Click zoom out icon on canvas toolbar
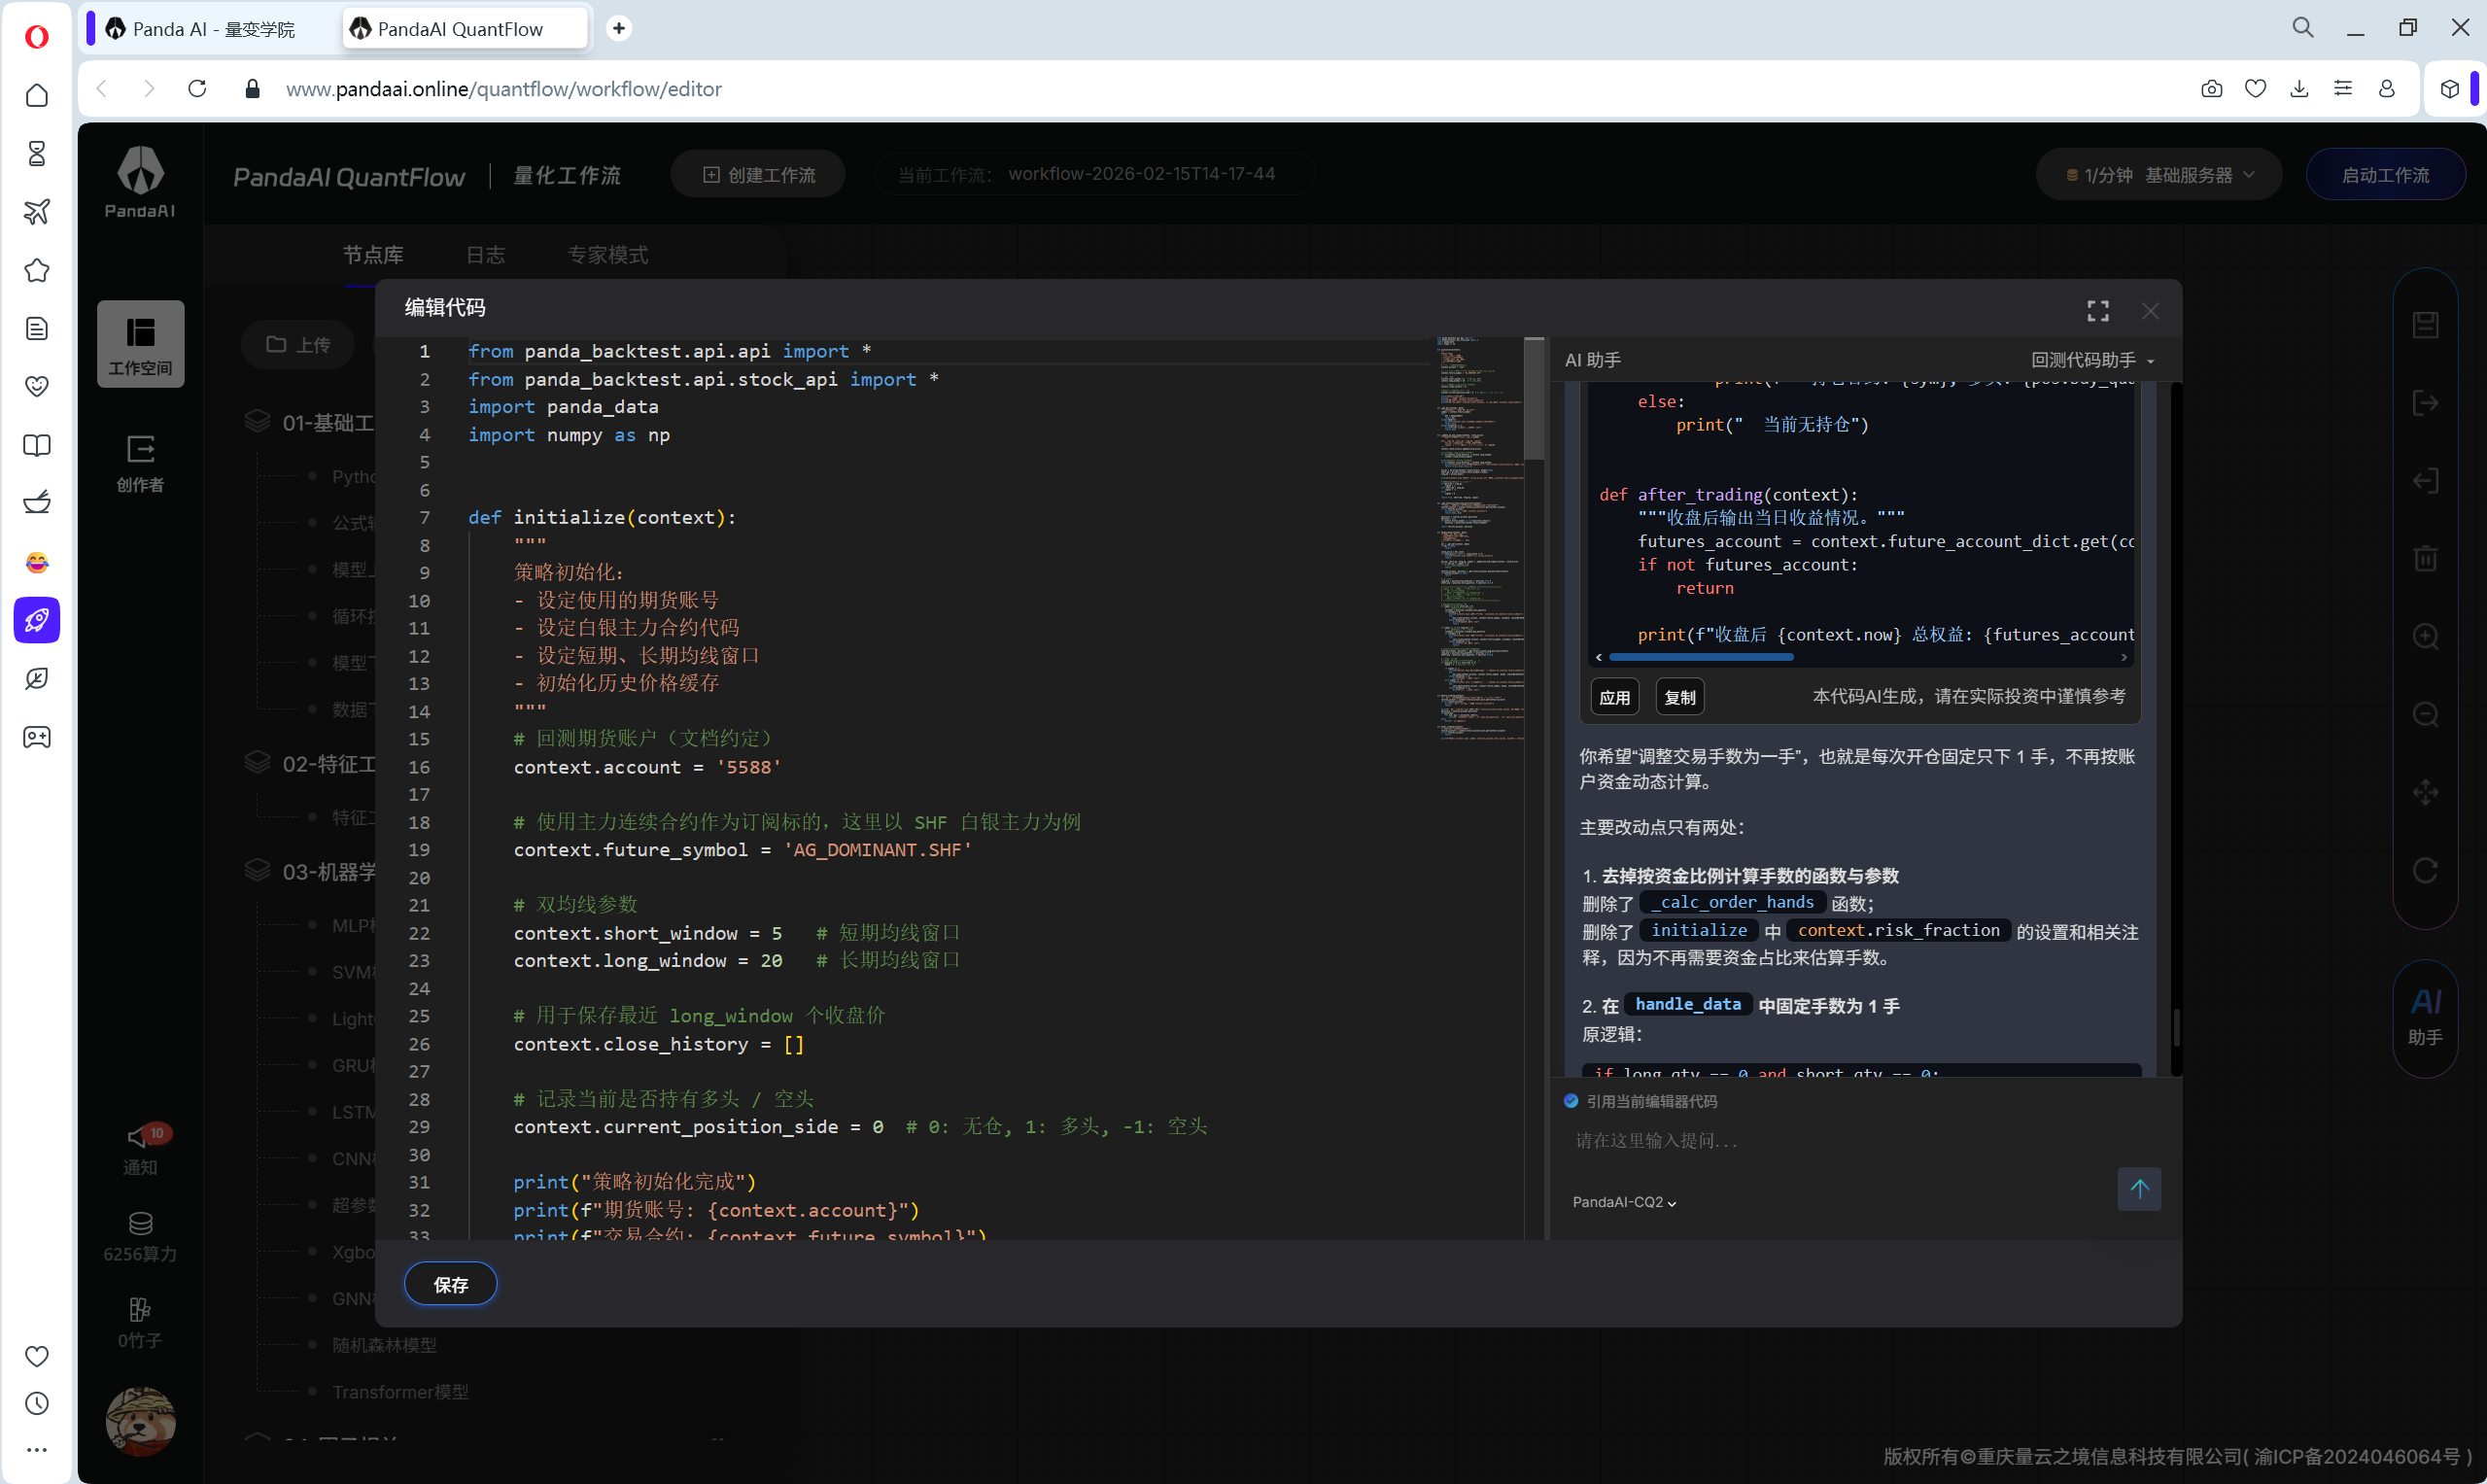Screen dimensions: 2487x1484 [x=2425, y=714]
